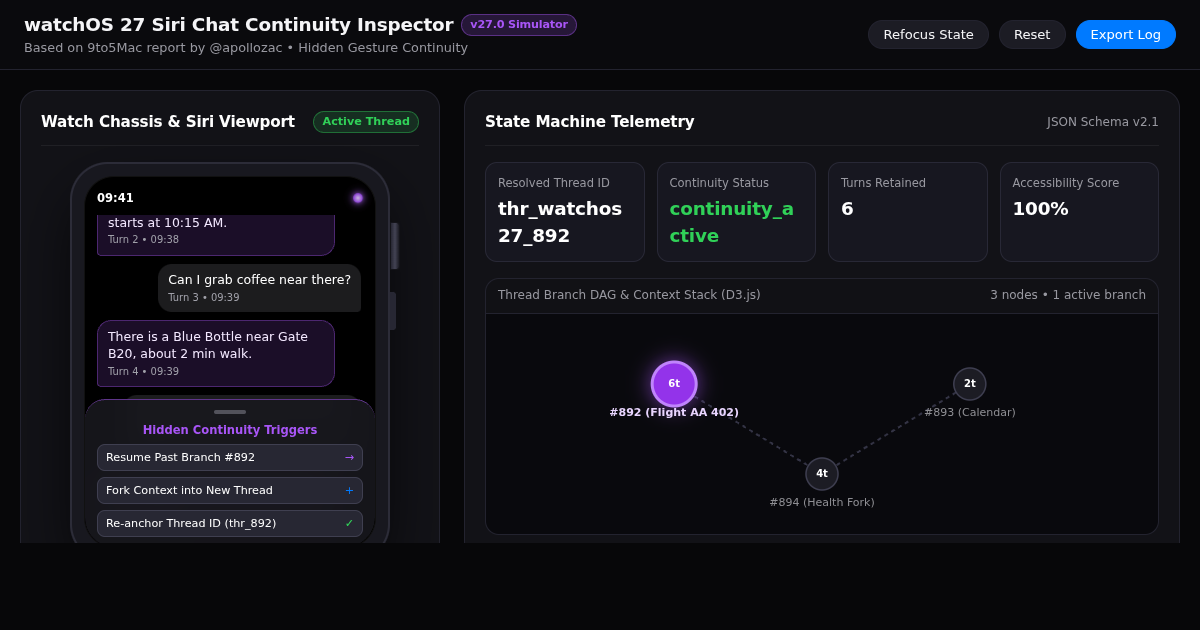
Task: Select the #892 Flight AA 402 graph node
Action: coord(674,384)
